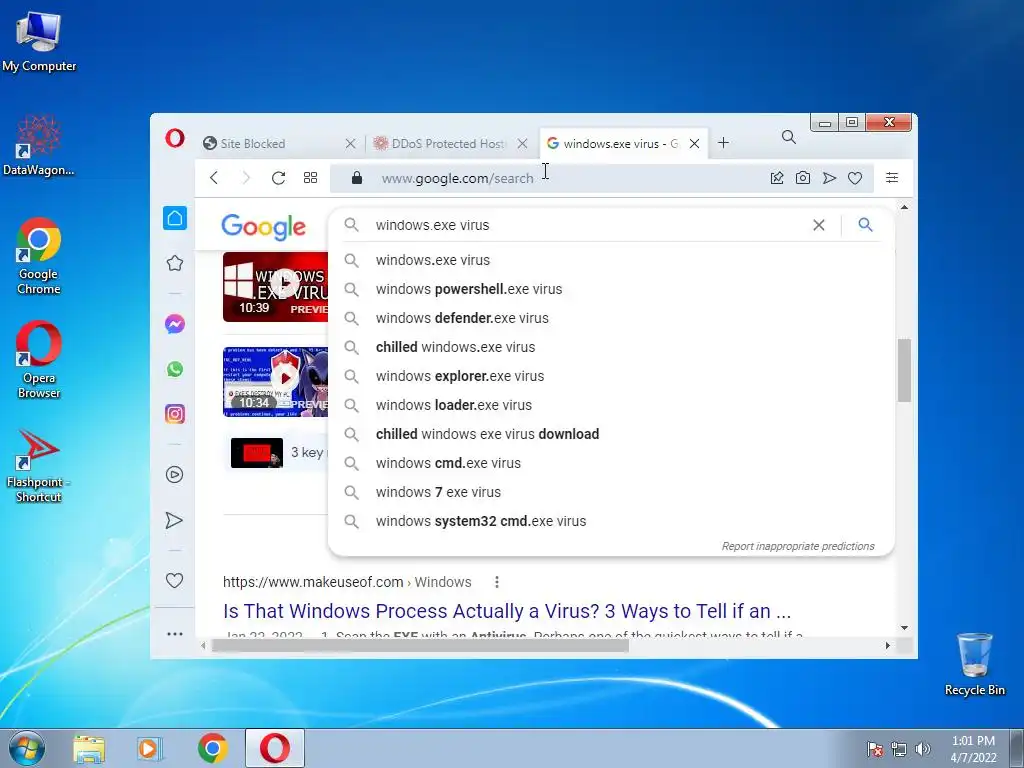Reload the current page
Screen dimensions: 1024x768
(x=278, y=178)
